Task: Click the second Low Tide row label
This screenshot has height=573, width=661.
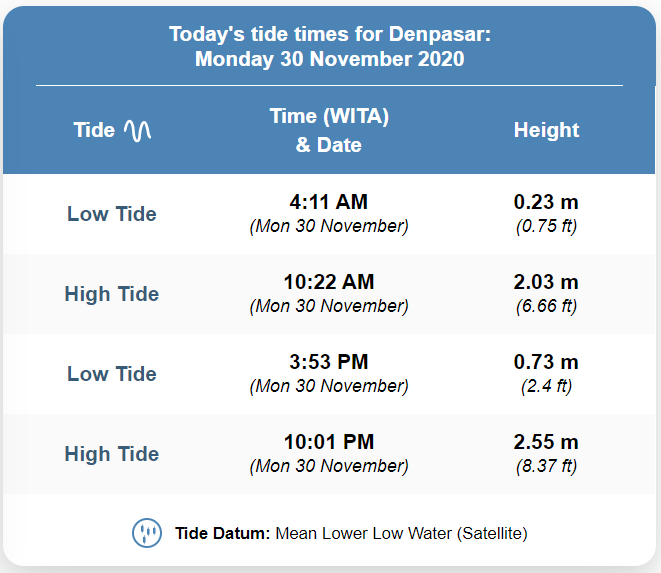Action: point(112,374)
